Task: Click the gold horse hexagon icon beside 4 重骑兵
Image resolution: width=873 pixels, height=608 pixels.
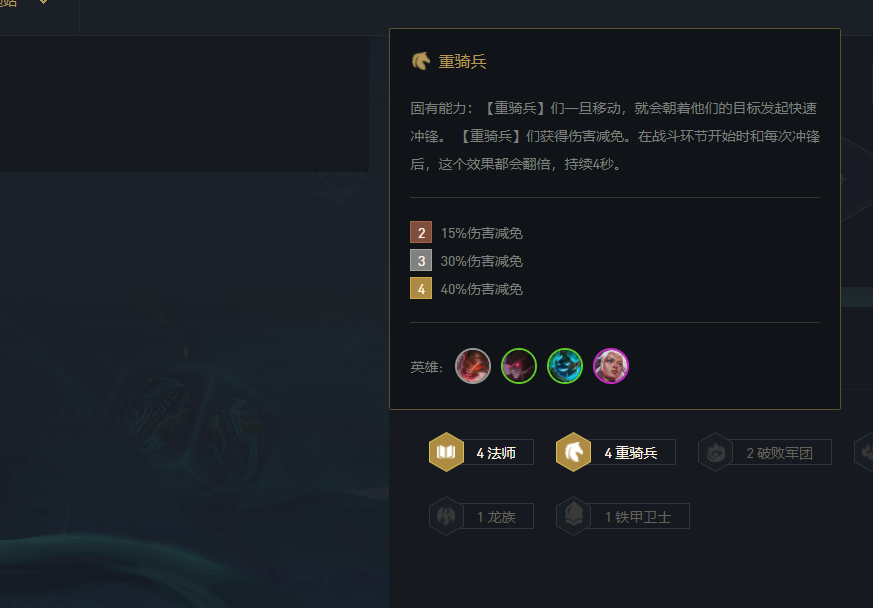Action: pos(573,452)
